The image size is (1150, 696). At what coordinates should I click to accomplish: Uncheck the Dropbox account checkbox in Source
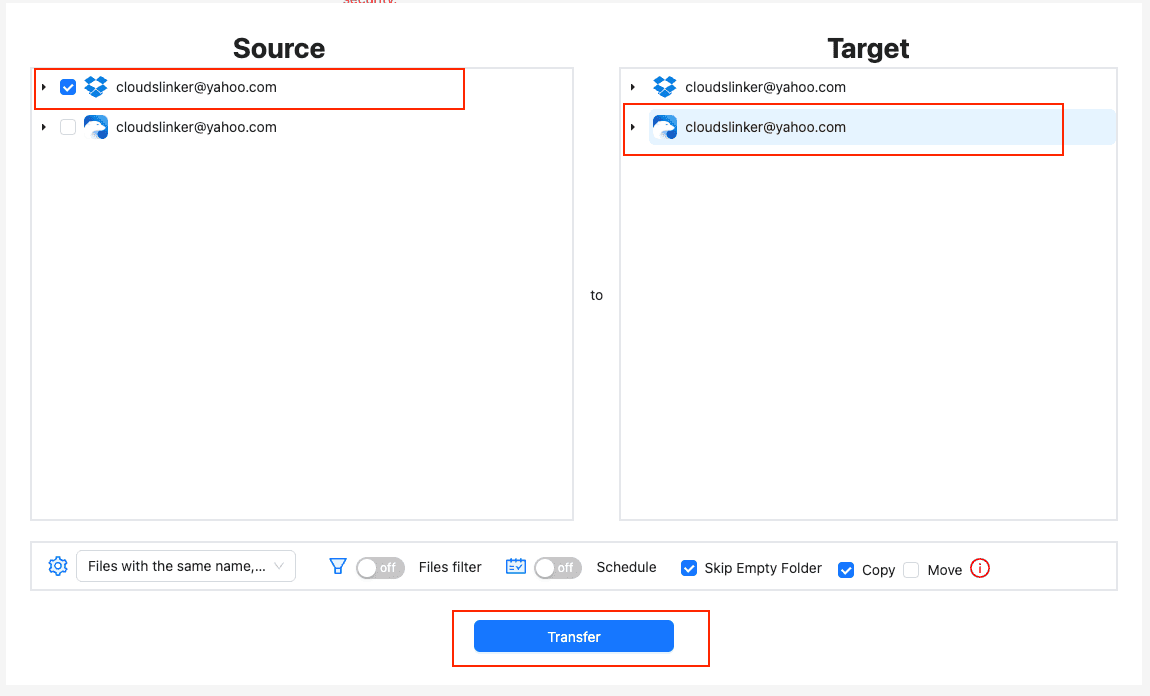(x=68, y=87)
